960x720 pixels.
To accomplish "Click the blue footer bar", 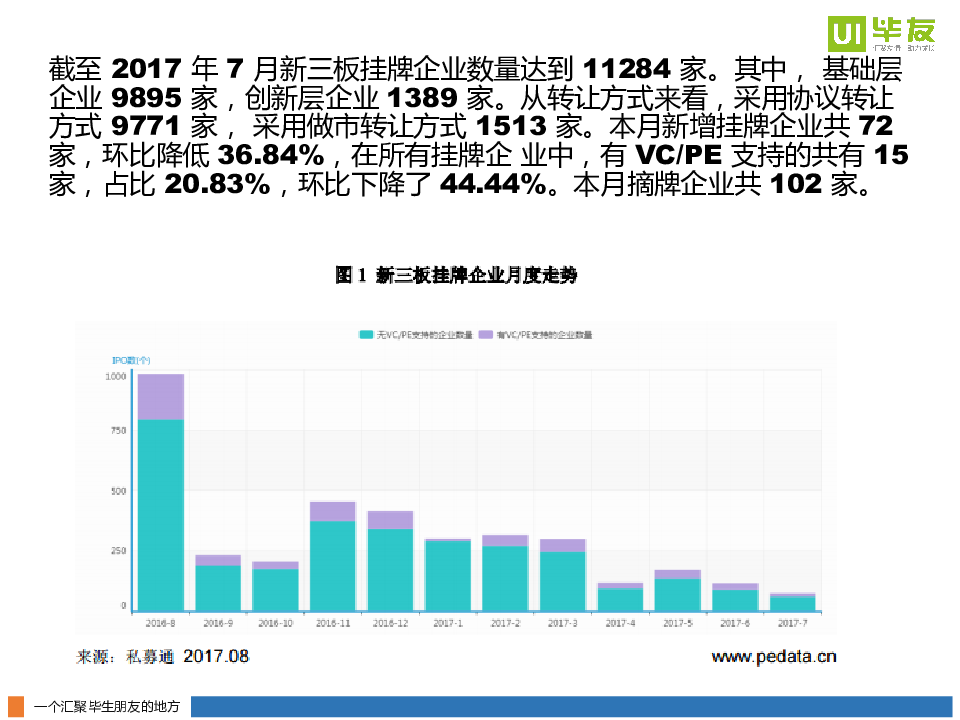I will pos(571,706).
